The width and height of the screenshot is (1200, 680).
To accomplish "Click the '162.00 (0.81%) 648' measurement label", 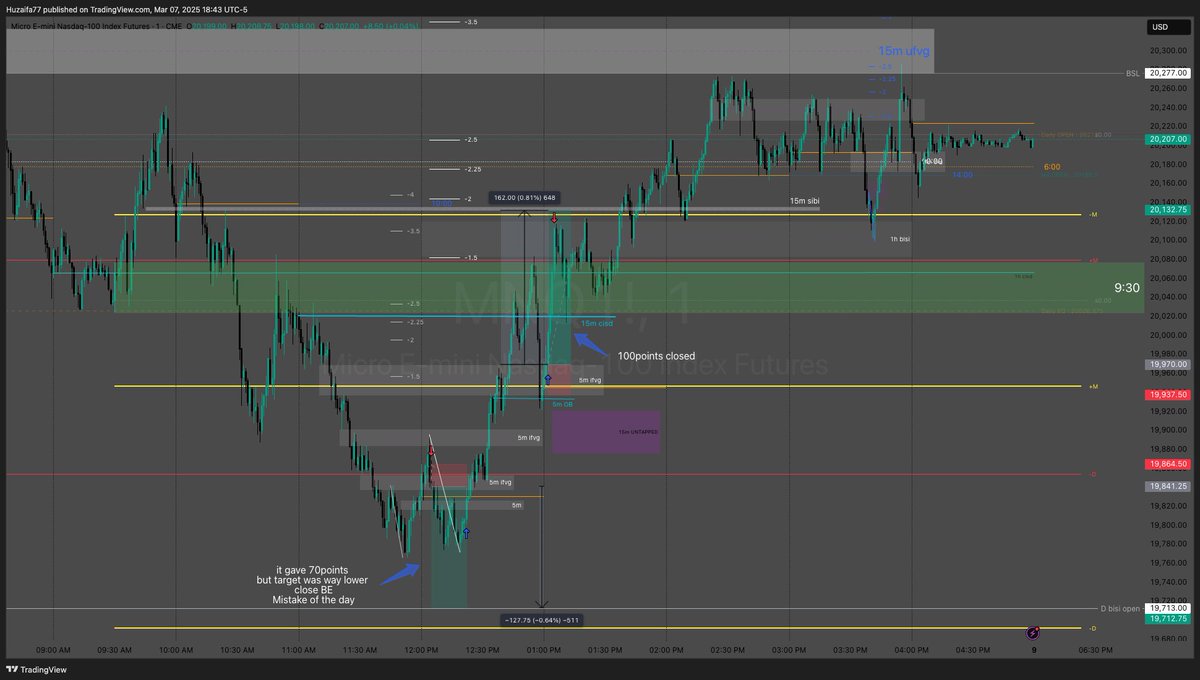I will click(x=525, y=198).
